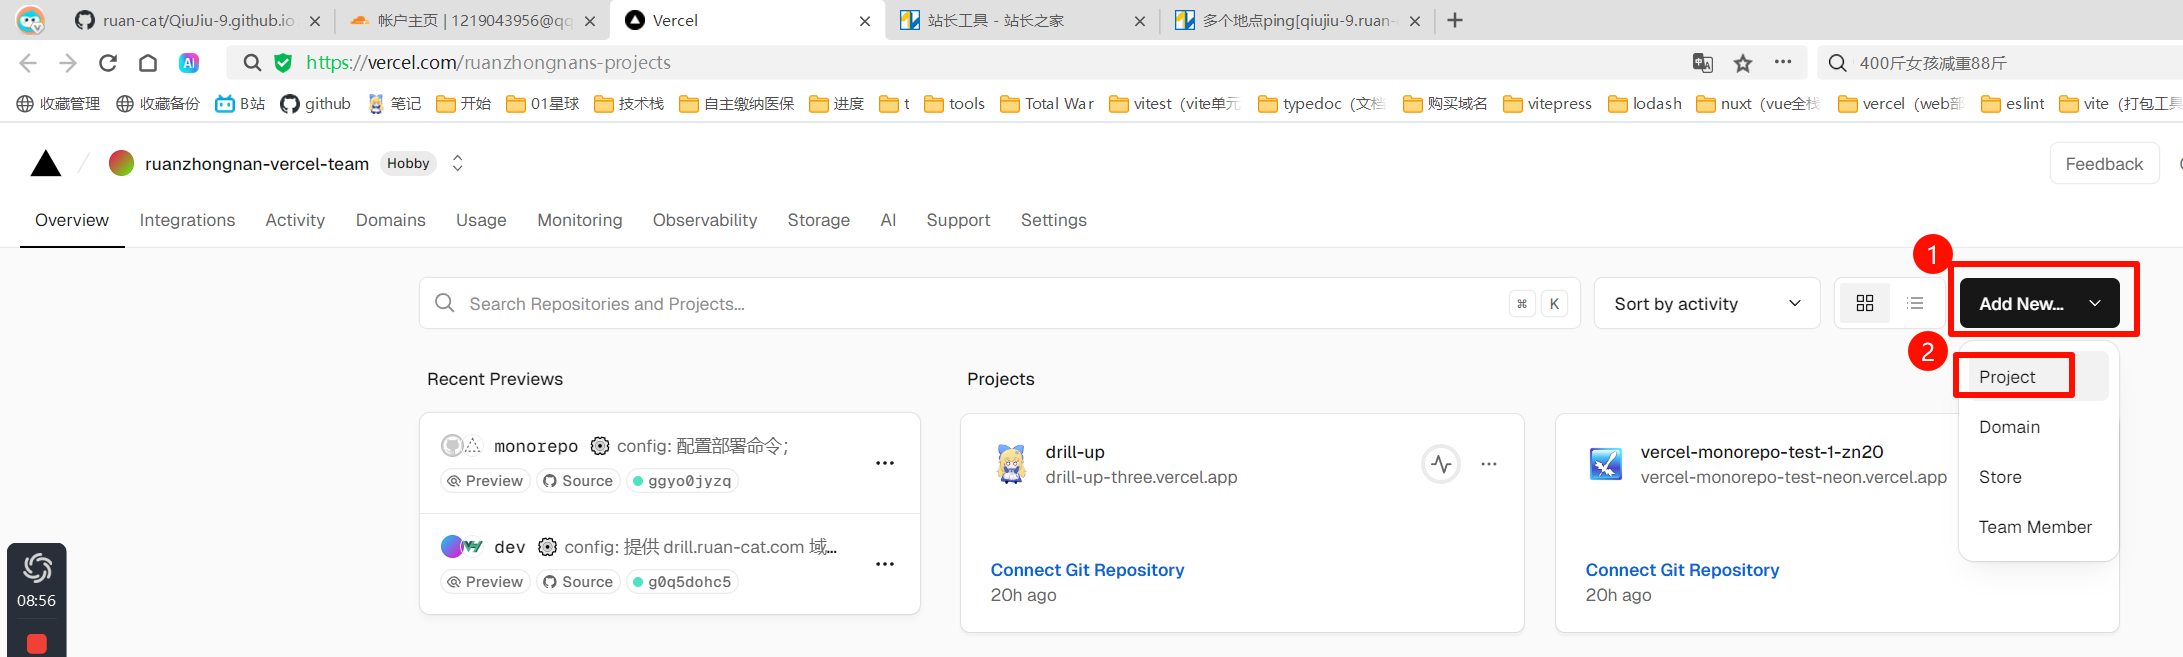
Task: Click Preview button for dev branch
Action: (x=485, y=582)
